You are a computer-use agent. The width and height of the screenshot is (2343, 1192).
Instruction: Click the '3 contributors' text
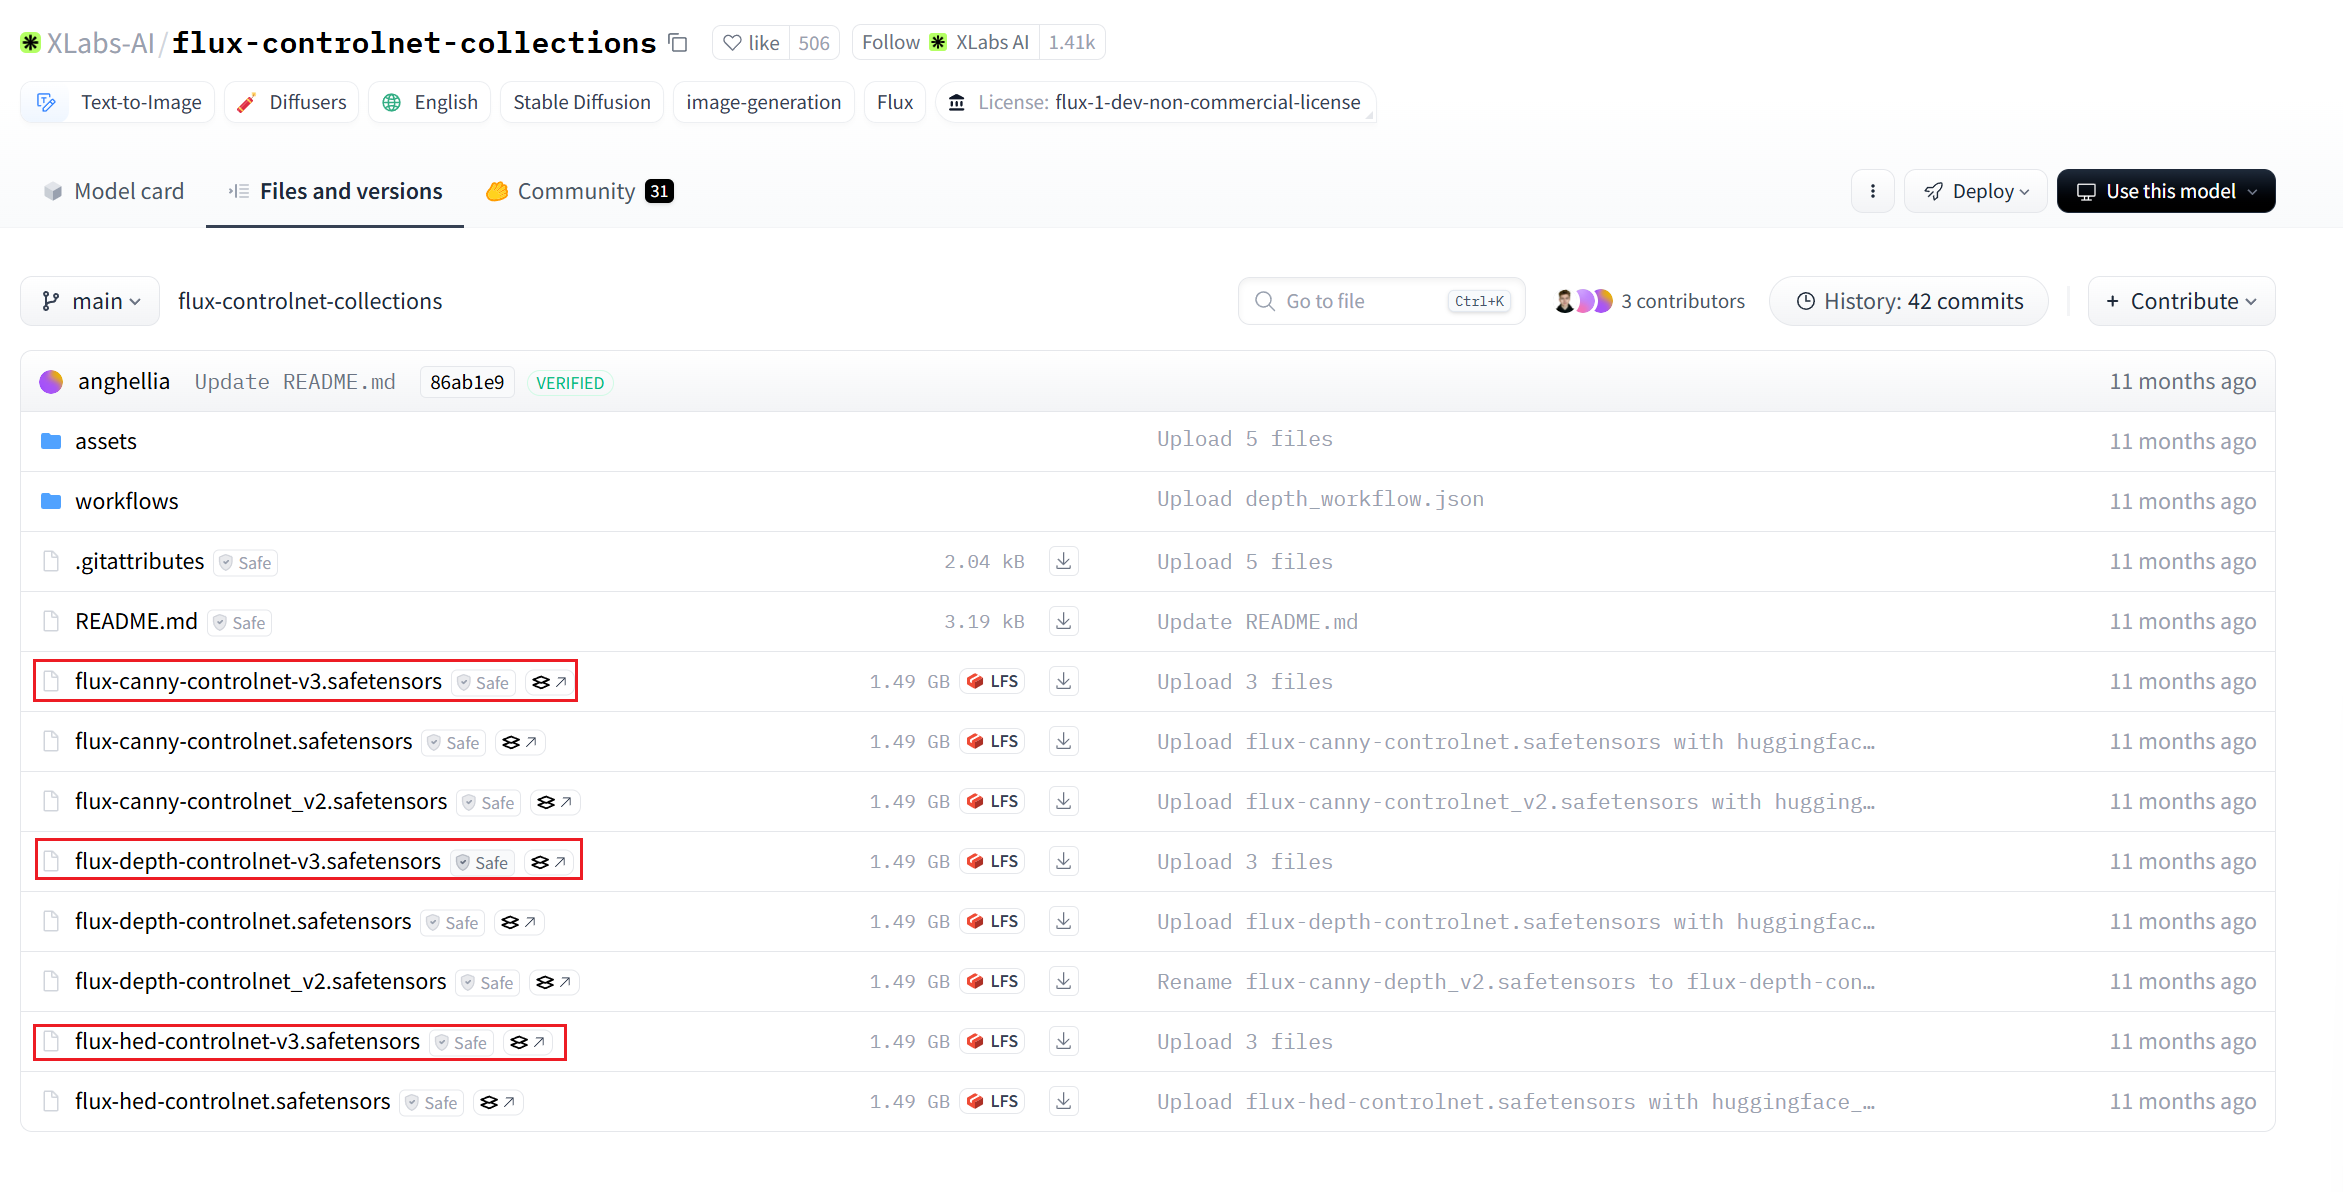click(1683, 301)
